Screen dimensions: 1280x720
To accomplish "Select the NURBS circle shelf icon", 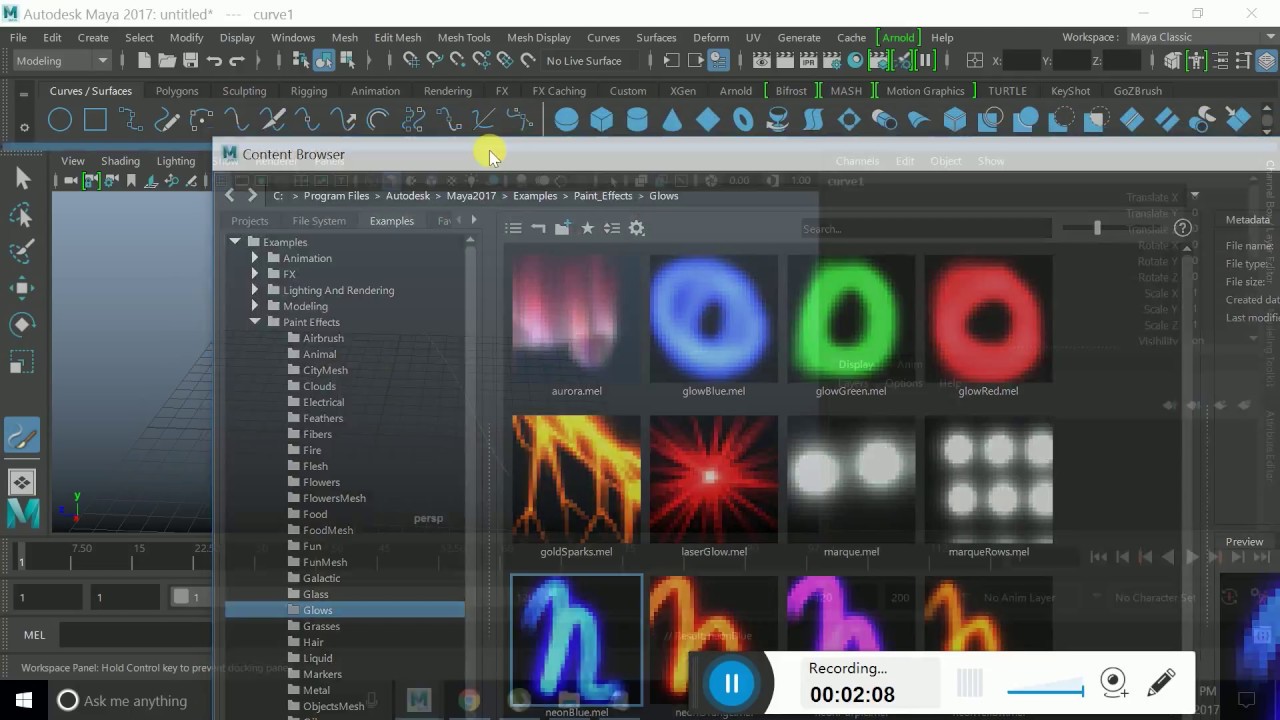I will [x=60, y=121].
